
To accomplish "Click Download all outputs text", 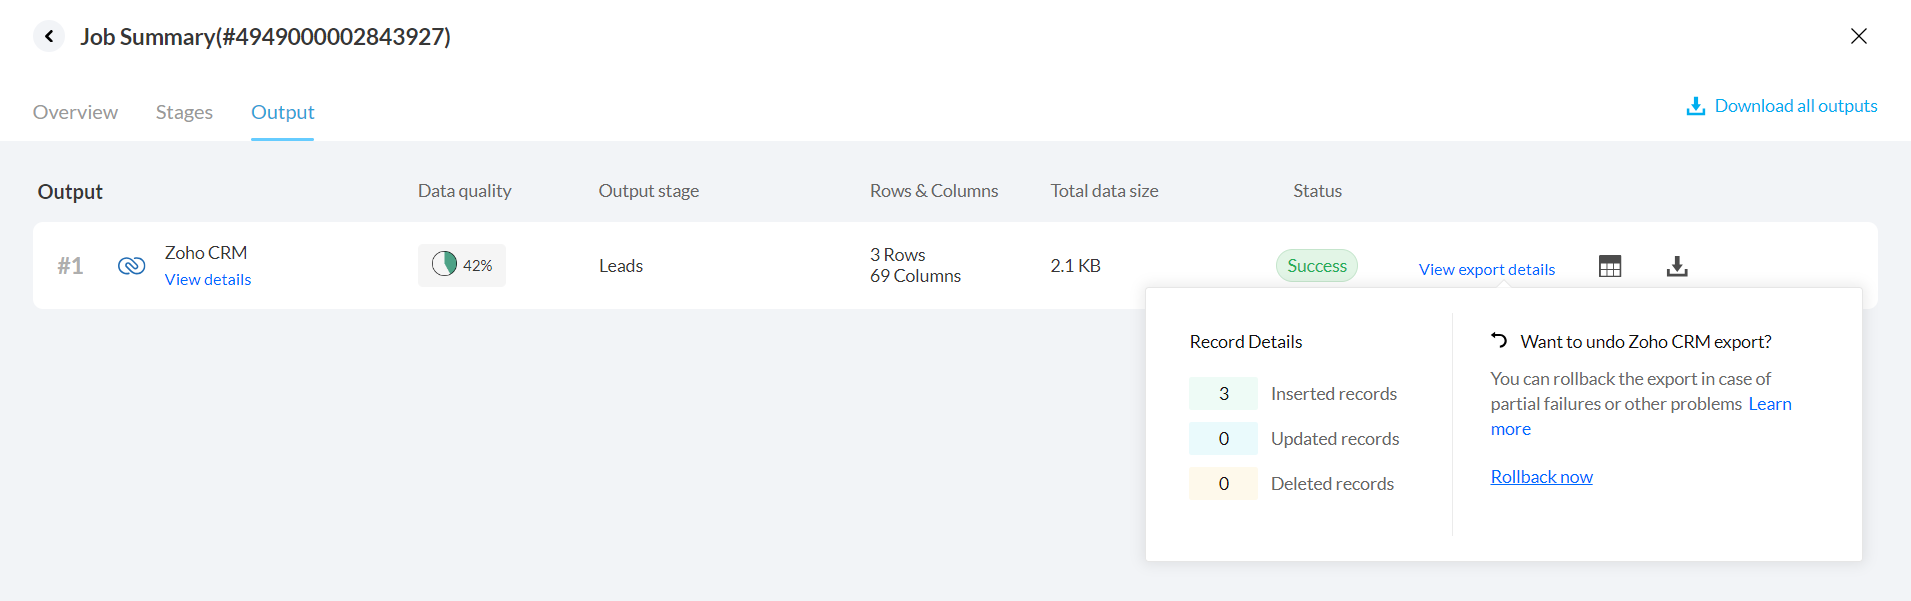I will (1795, 106).
